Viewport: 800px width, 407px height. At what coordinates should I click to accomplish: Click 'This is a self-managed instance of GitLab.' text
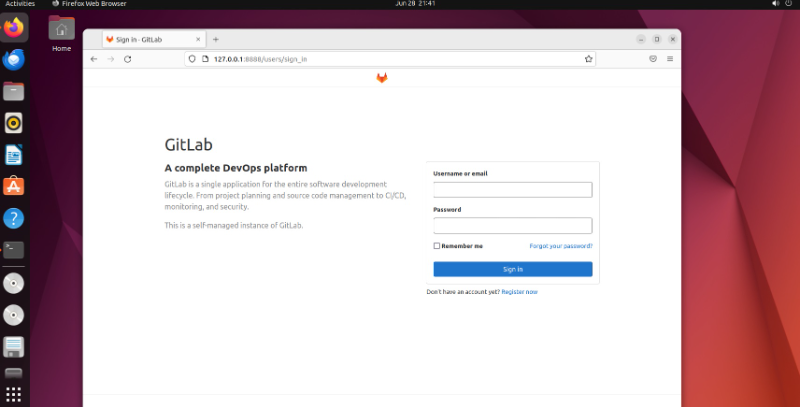(234, 225)
